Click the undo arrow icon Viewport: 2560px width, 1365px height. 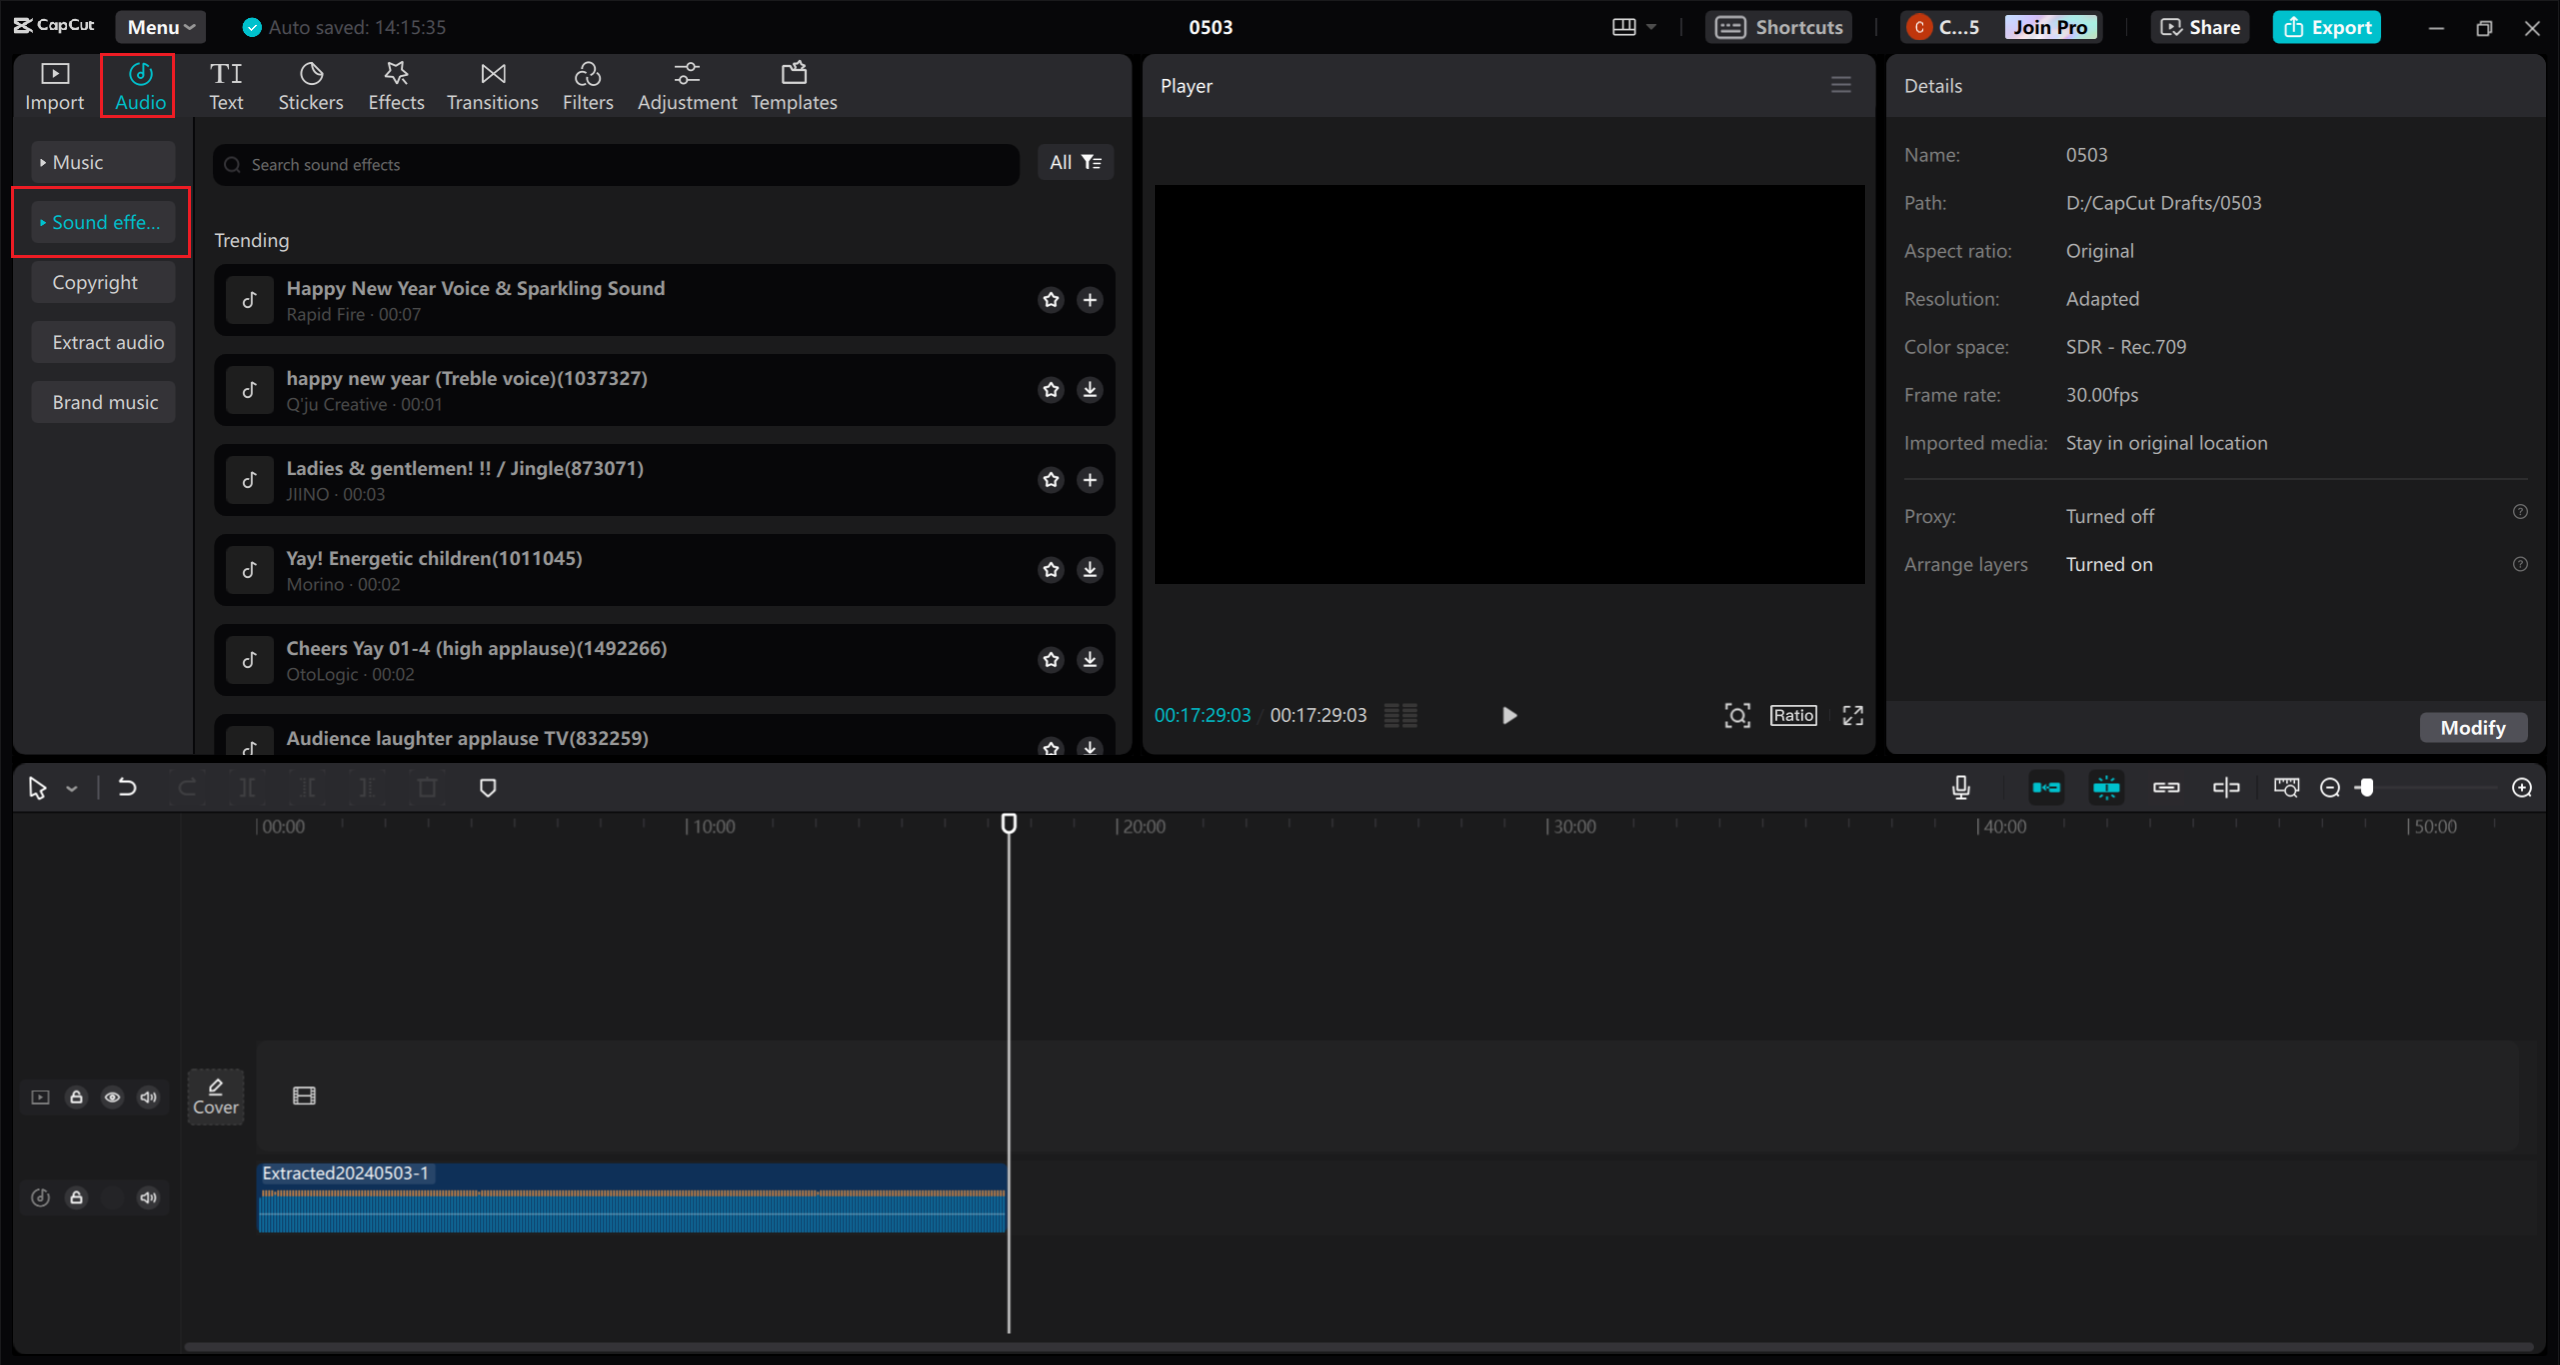pyautogui.click(x=126, y=787)
